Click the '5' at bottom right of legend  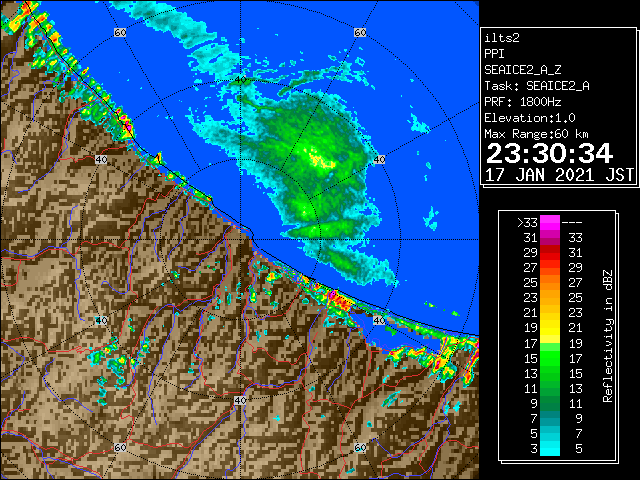pos(578,449)
